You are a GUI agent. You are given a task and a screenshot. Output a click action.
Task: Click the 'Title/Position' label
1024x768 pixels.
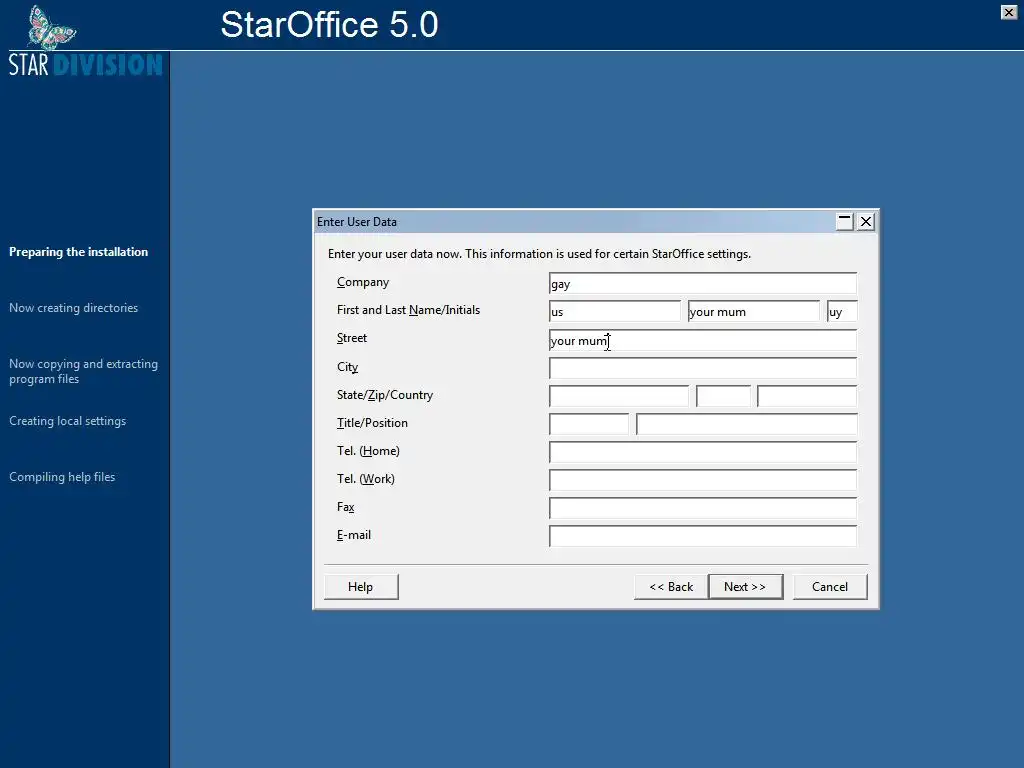372,423
